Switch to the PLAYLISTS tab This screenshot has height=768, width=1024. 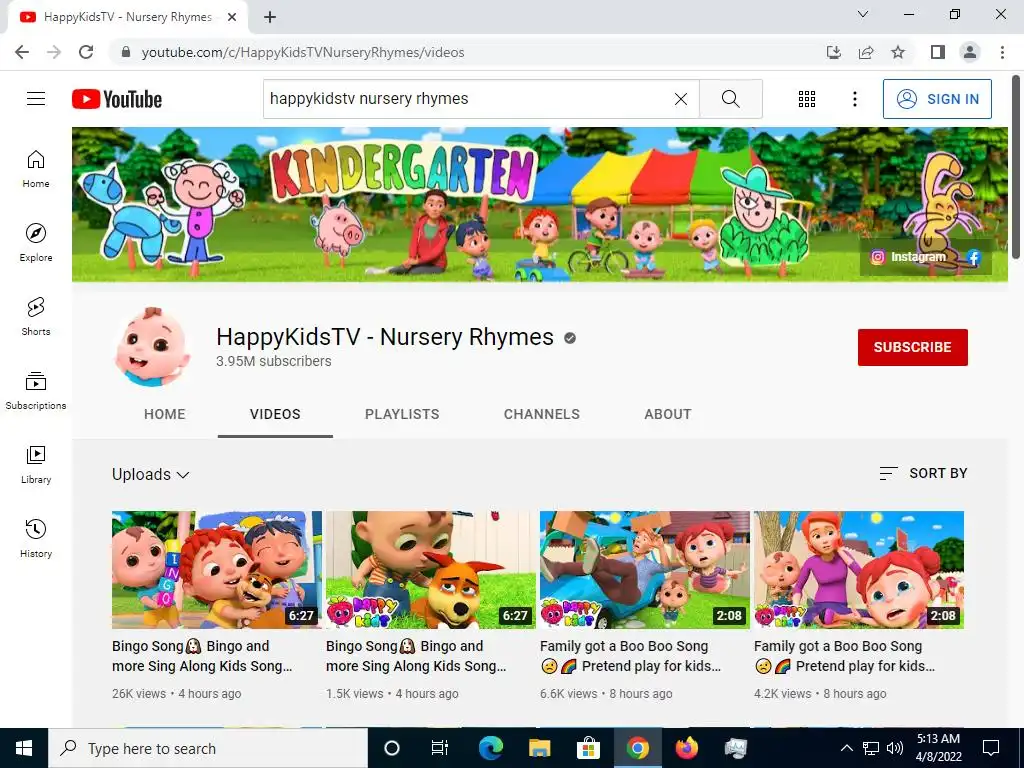click(x=402, y=414)
